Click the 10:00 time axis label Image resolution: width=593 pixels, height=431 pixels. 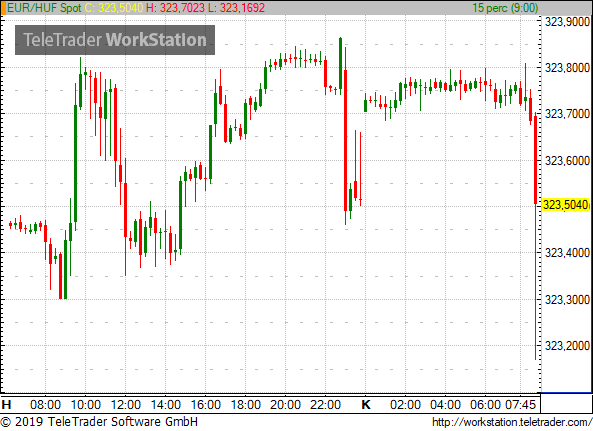pyautogui.click(x=85, y=405)
